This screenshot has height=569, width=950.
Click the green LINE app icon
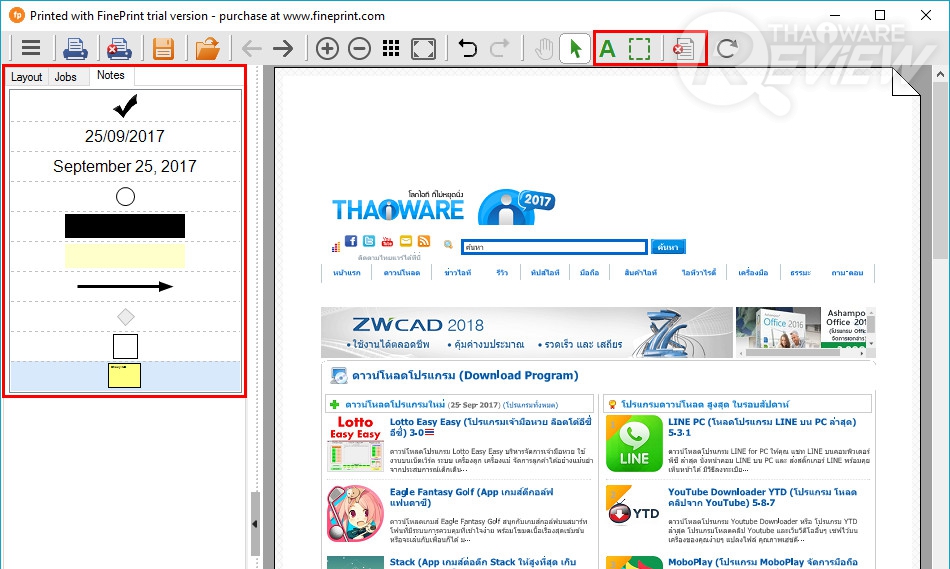tap(634, 444)
